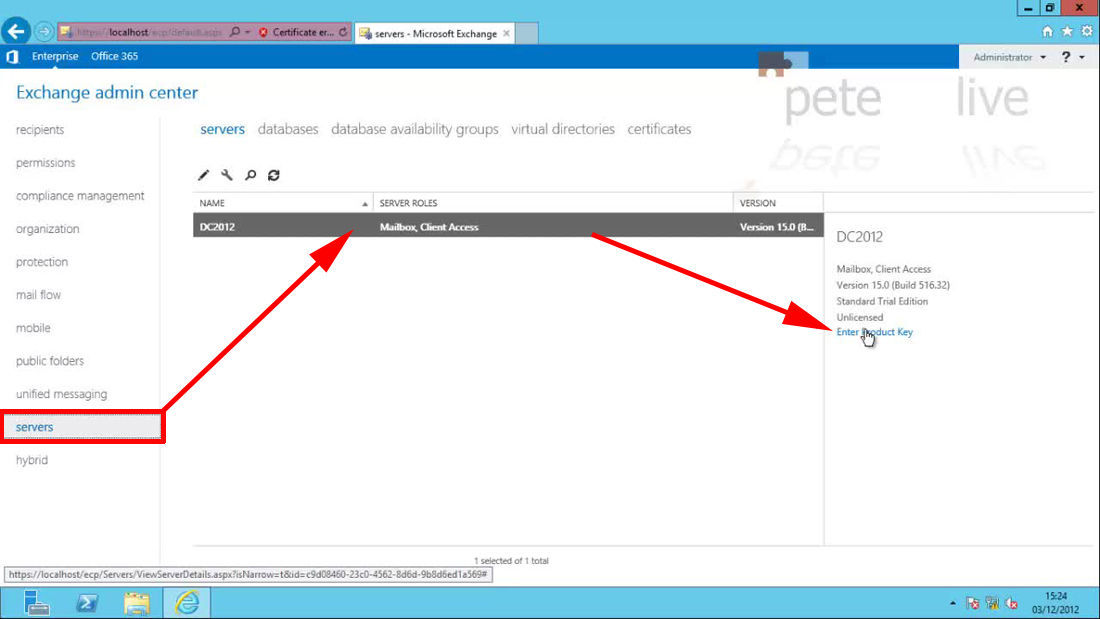1100x619 pixels.
Task: Click the network tray icon
Action: [x=992, y=603]
